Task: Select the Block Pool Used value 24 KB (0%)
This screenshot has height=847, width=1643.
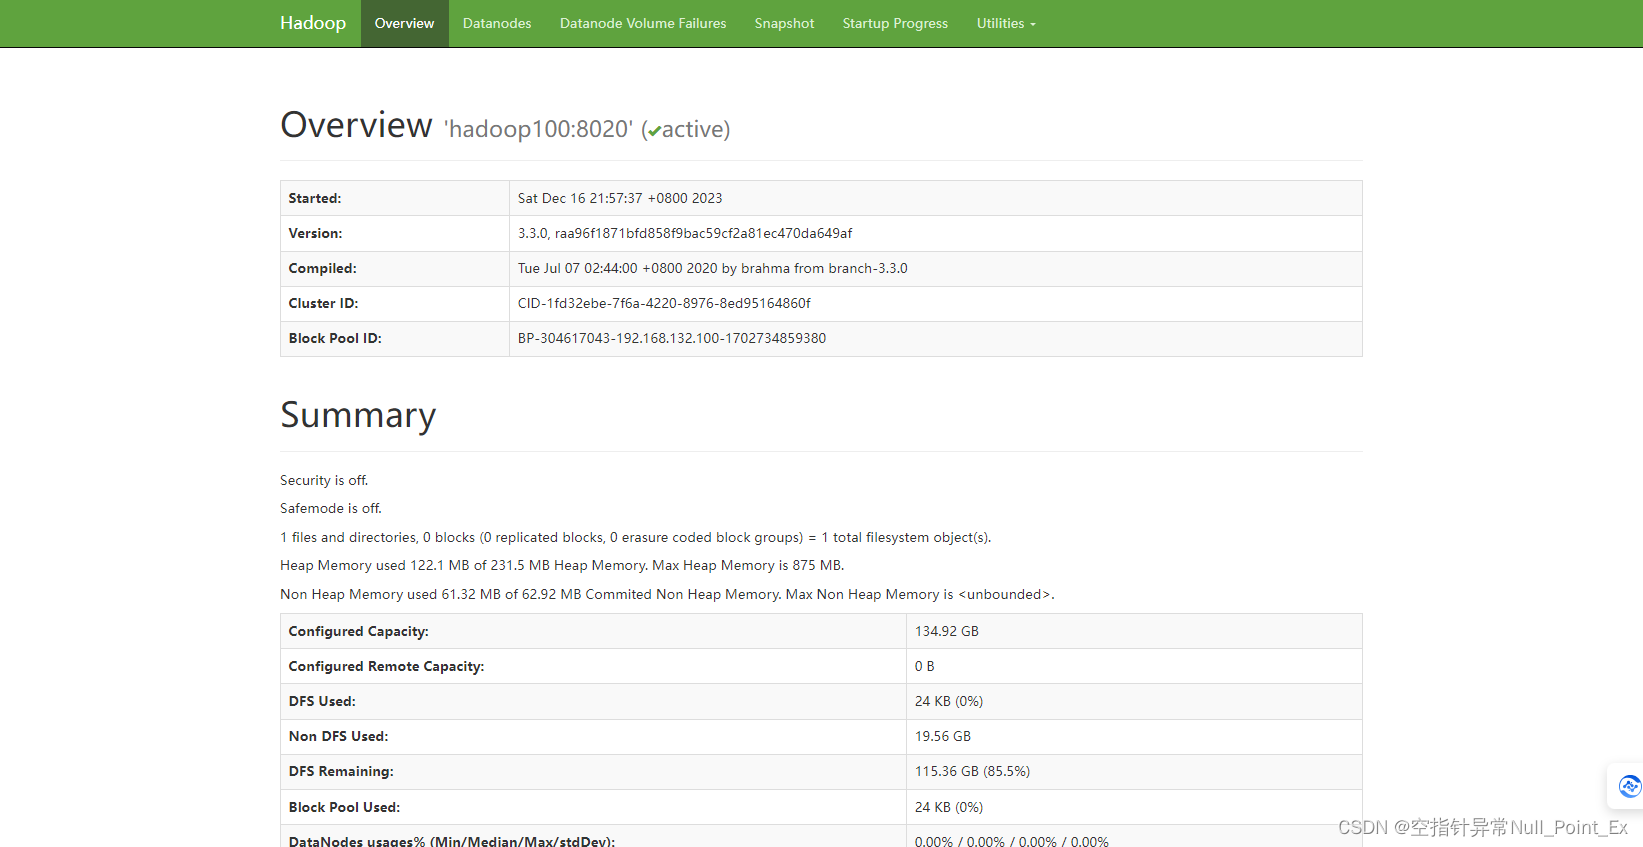Action: (x=949, y=807)
